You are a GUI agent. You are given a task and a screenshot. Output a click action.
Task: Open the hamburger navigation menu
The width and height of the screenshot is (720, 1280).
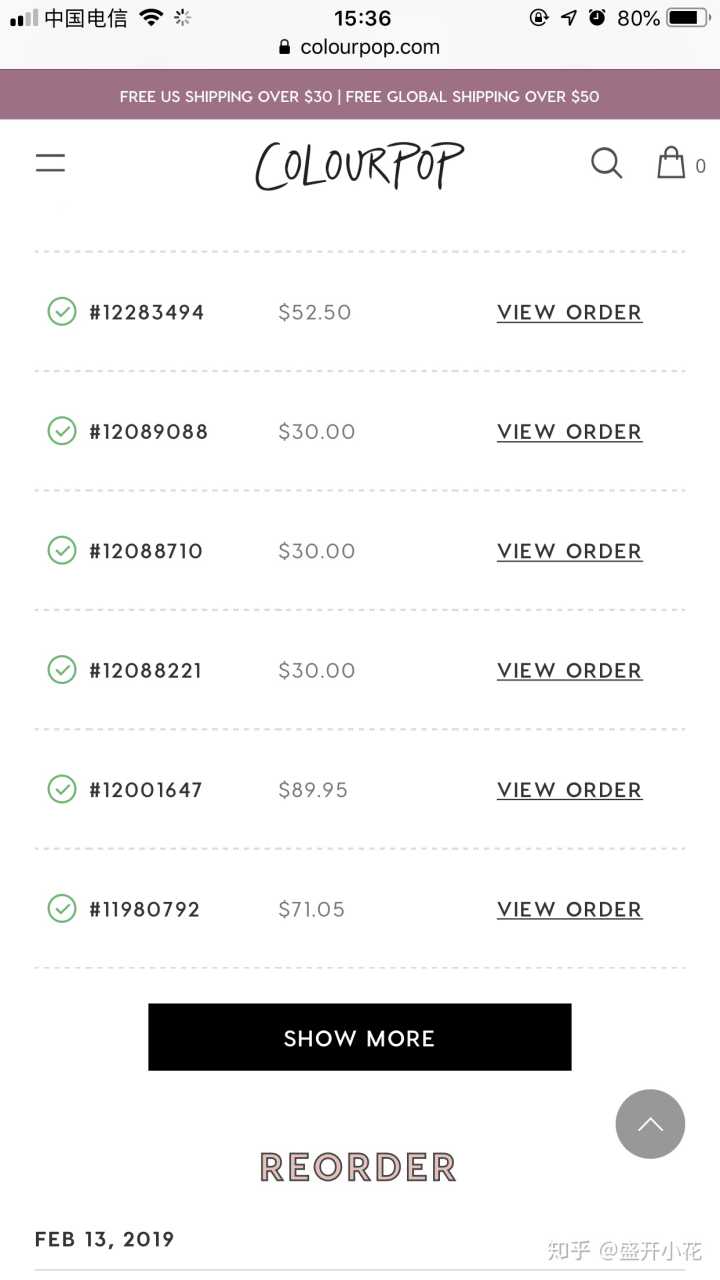pos(50,163)
